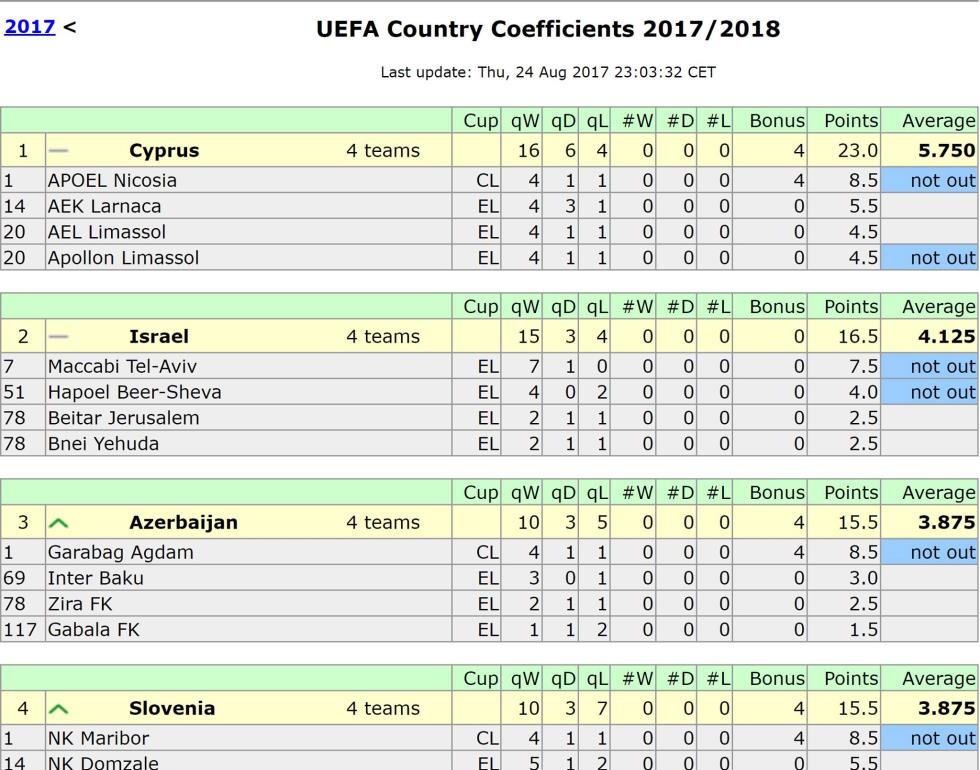Click the 'not out' cell for Hapoel Beer-Sheva

point(929,392)
